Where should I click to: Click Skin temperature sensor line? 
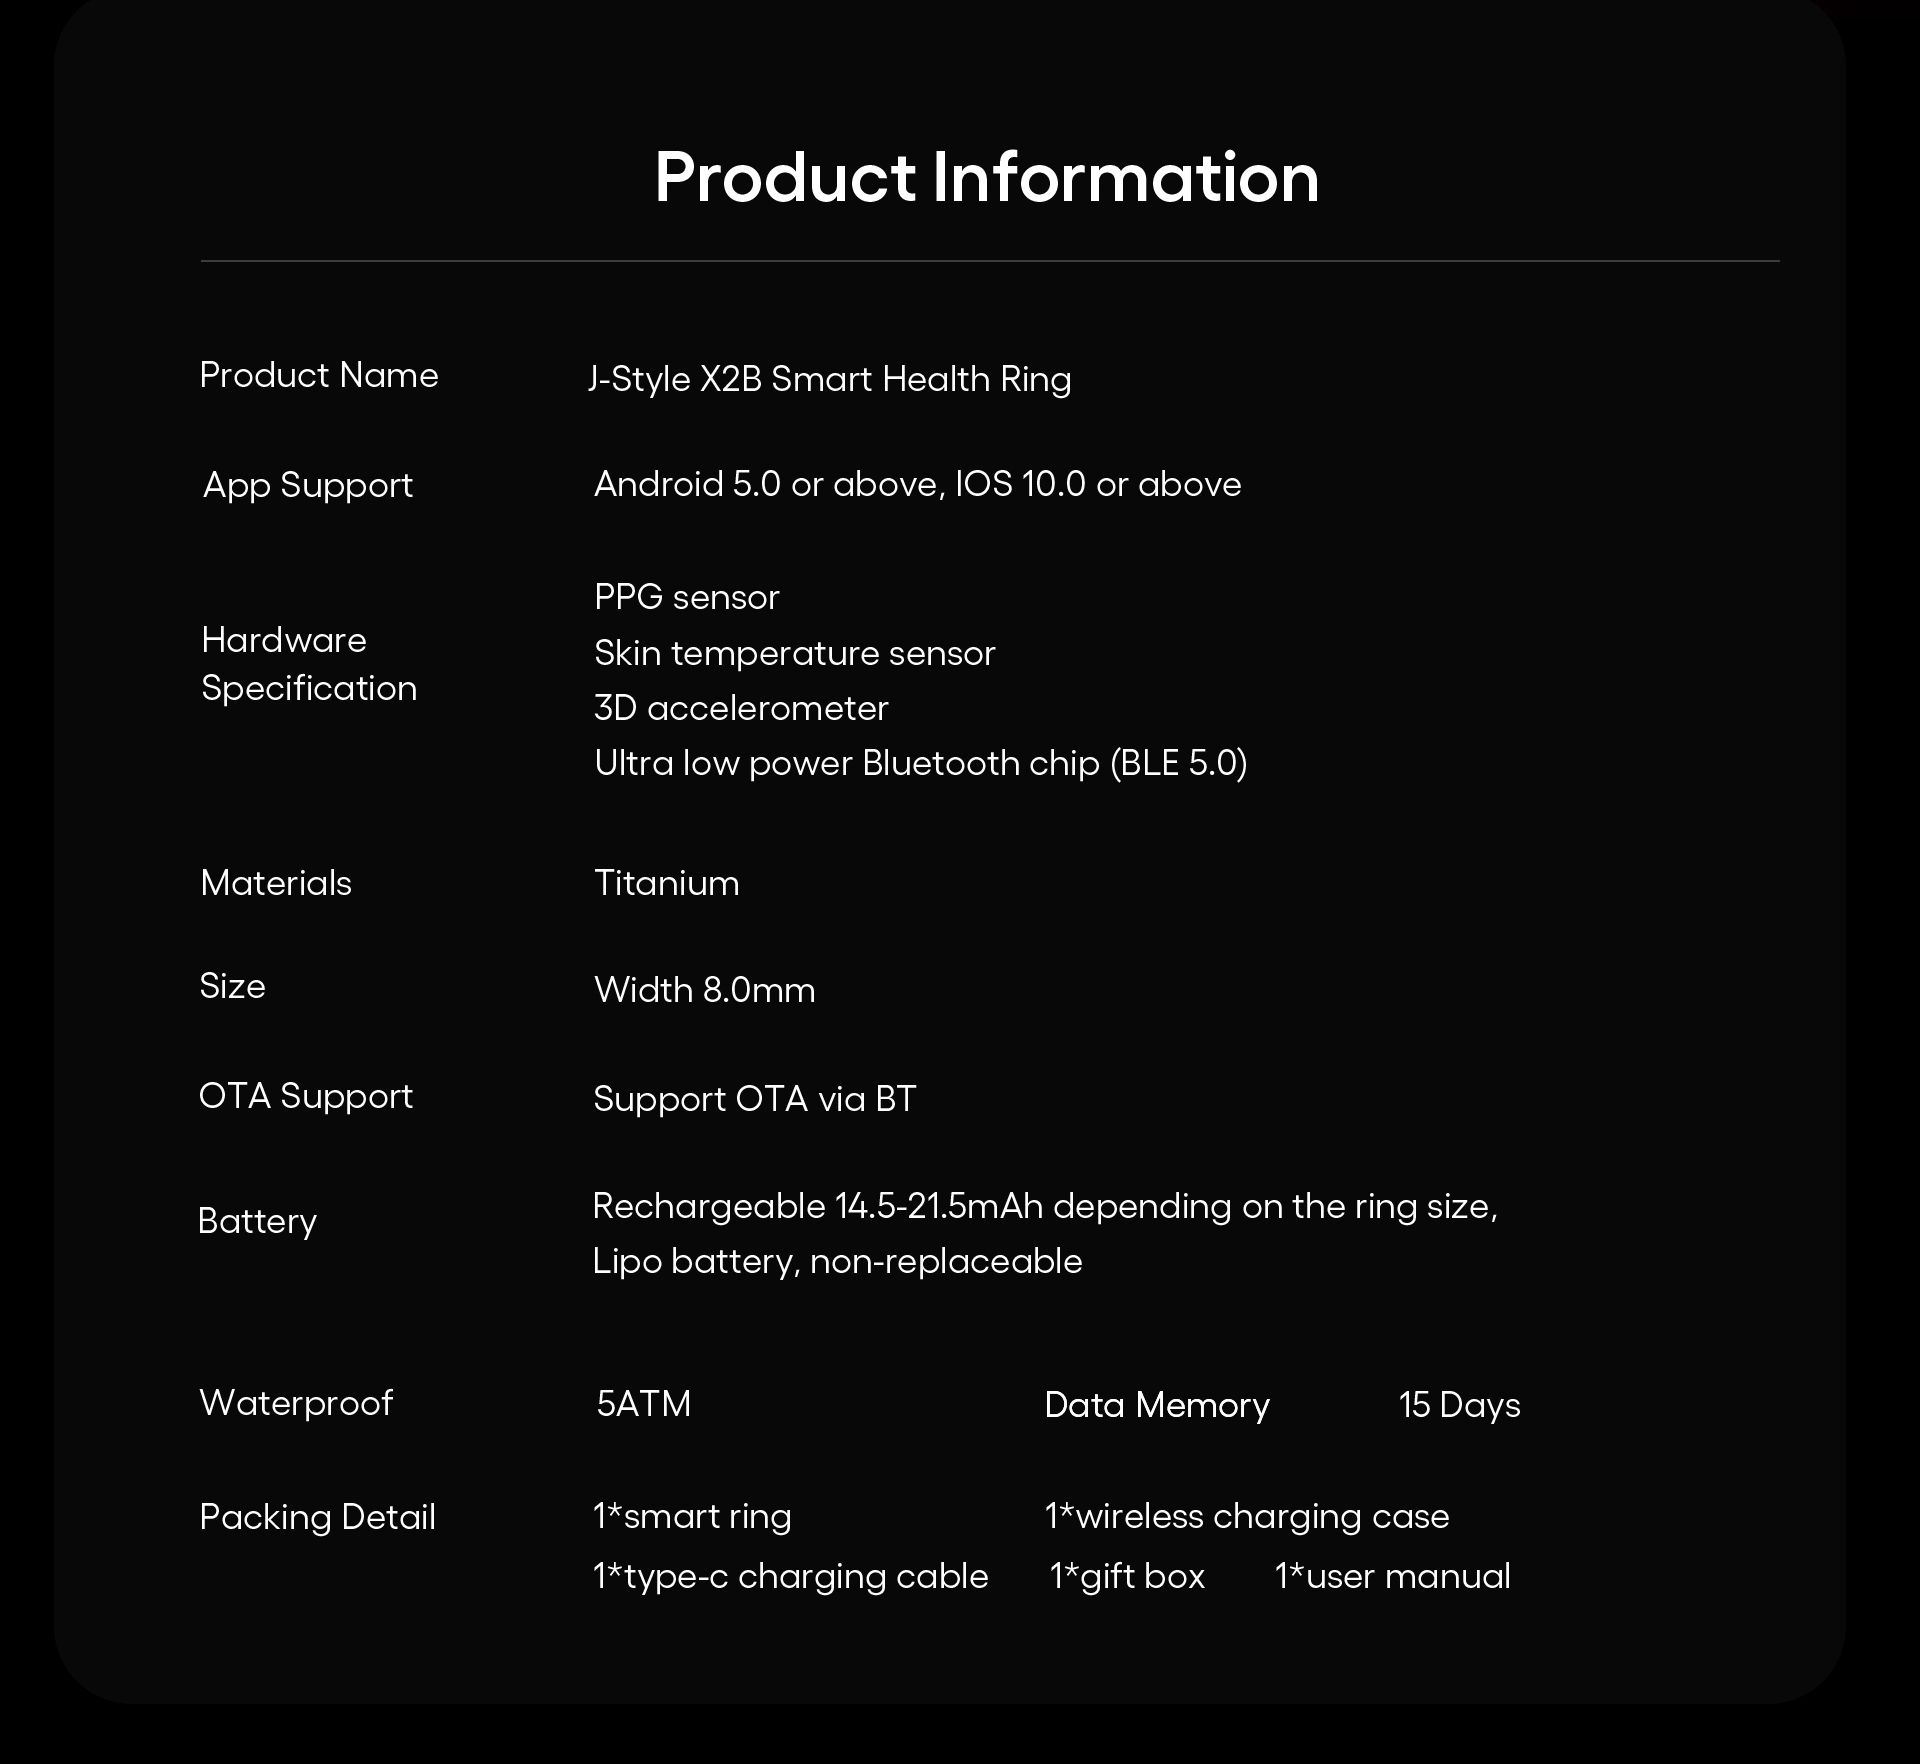click(795, 653)
